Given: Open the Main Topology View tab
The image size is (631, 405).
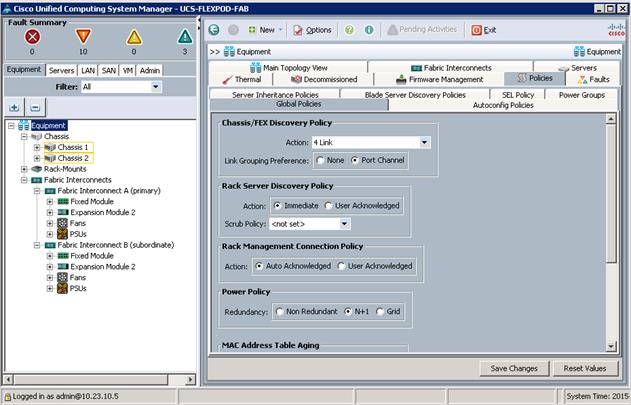Looking at the screenshot, I should [x=289, y=68].
